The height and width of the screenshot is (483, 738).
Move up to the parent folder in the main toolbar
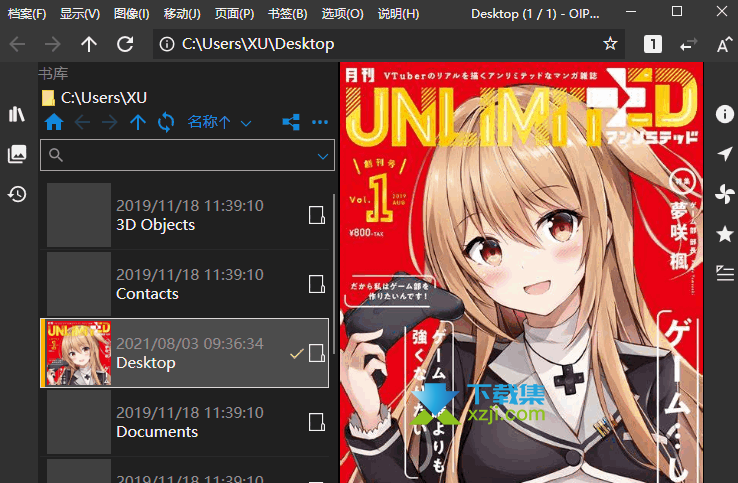88,45
